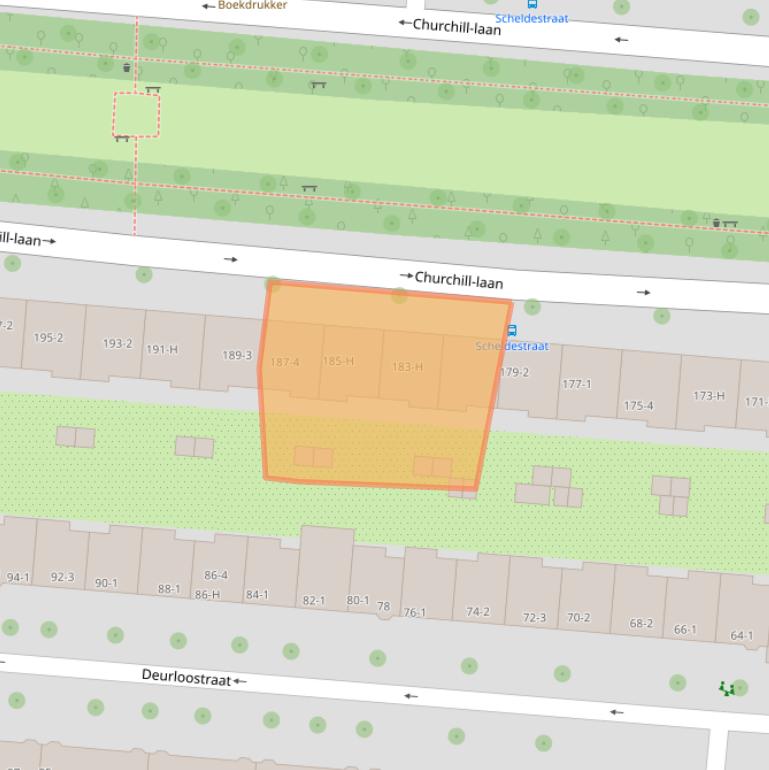
Task: Select building labeled 90-1
Action: click(x=106, y=583)
